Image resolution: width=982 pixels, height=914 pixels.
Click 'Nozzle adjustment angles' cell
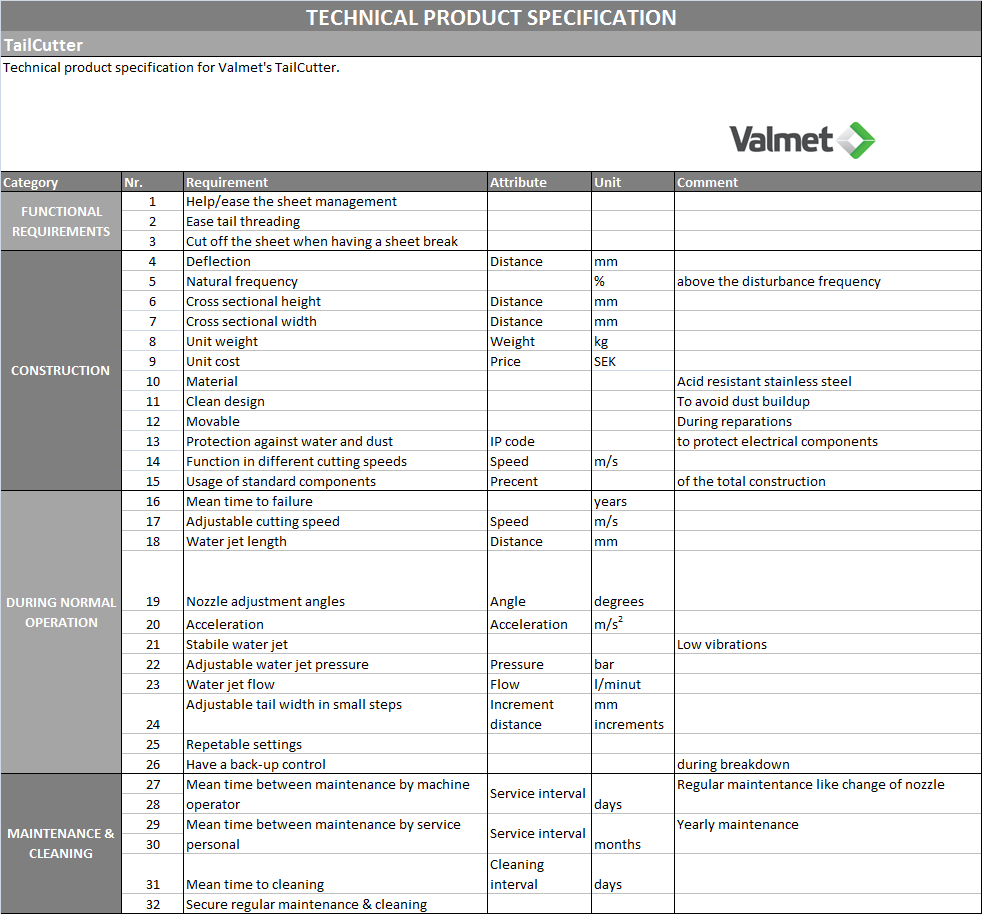click(x=335, y=581)
